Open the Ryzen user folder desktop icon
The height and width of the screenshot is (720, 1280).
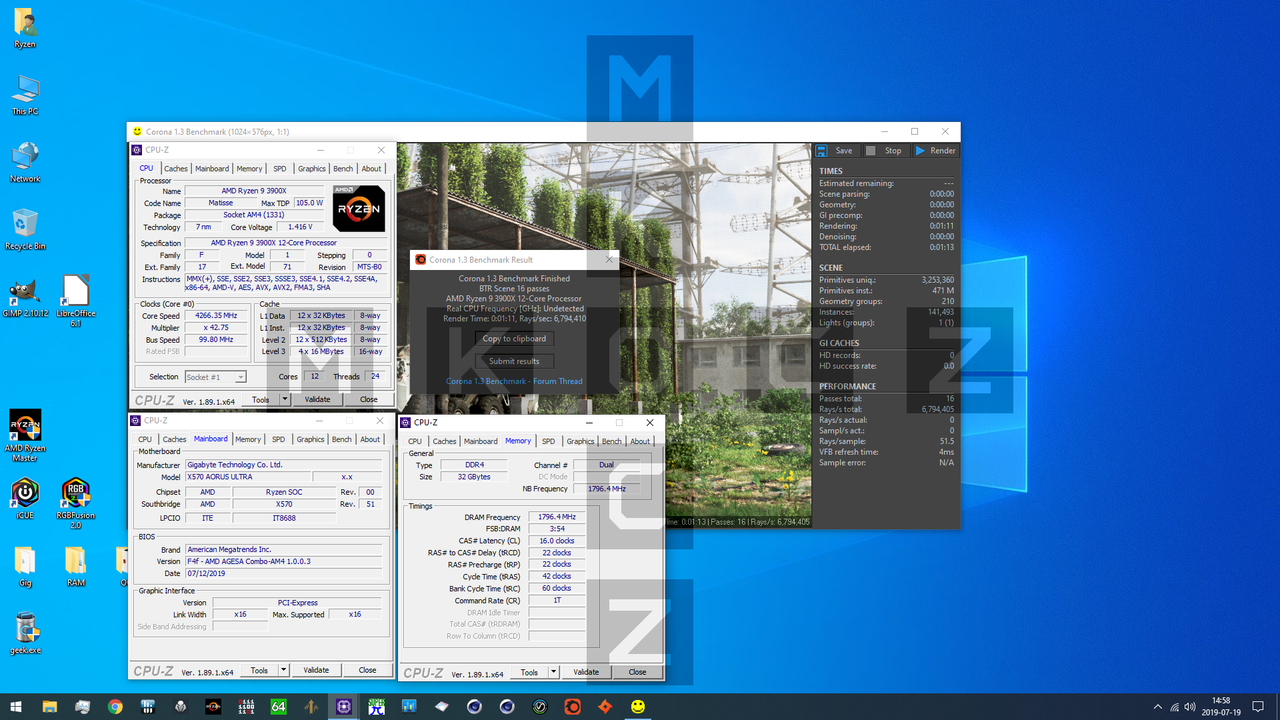point(25,28)
